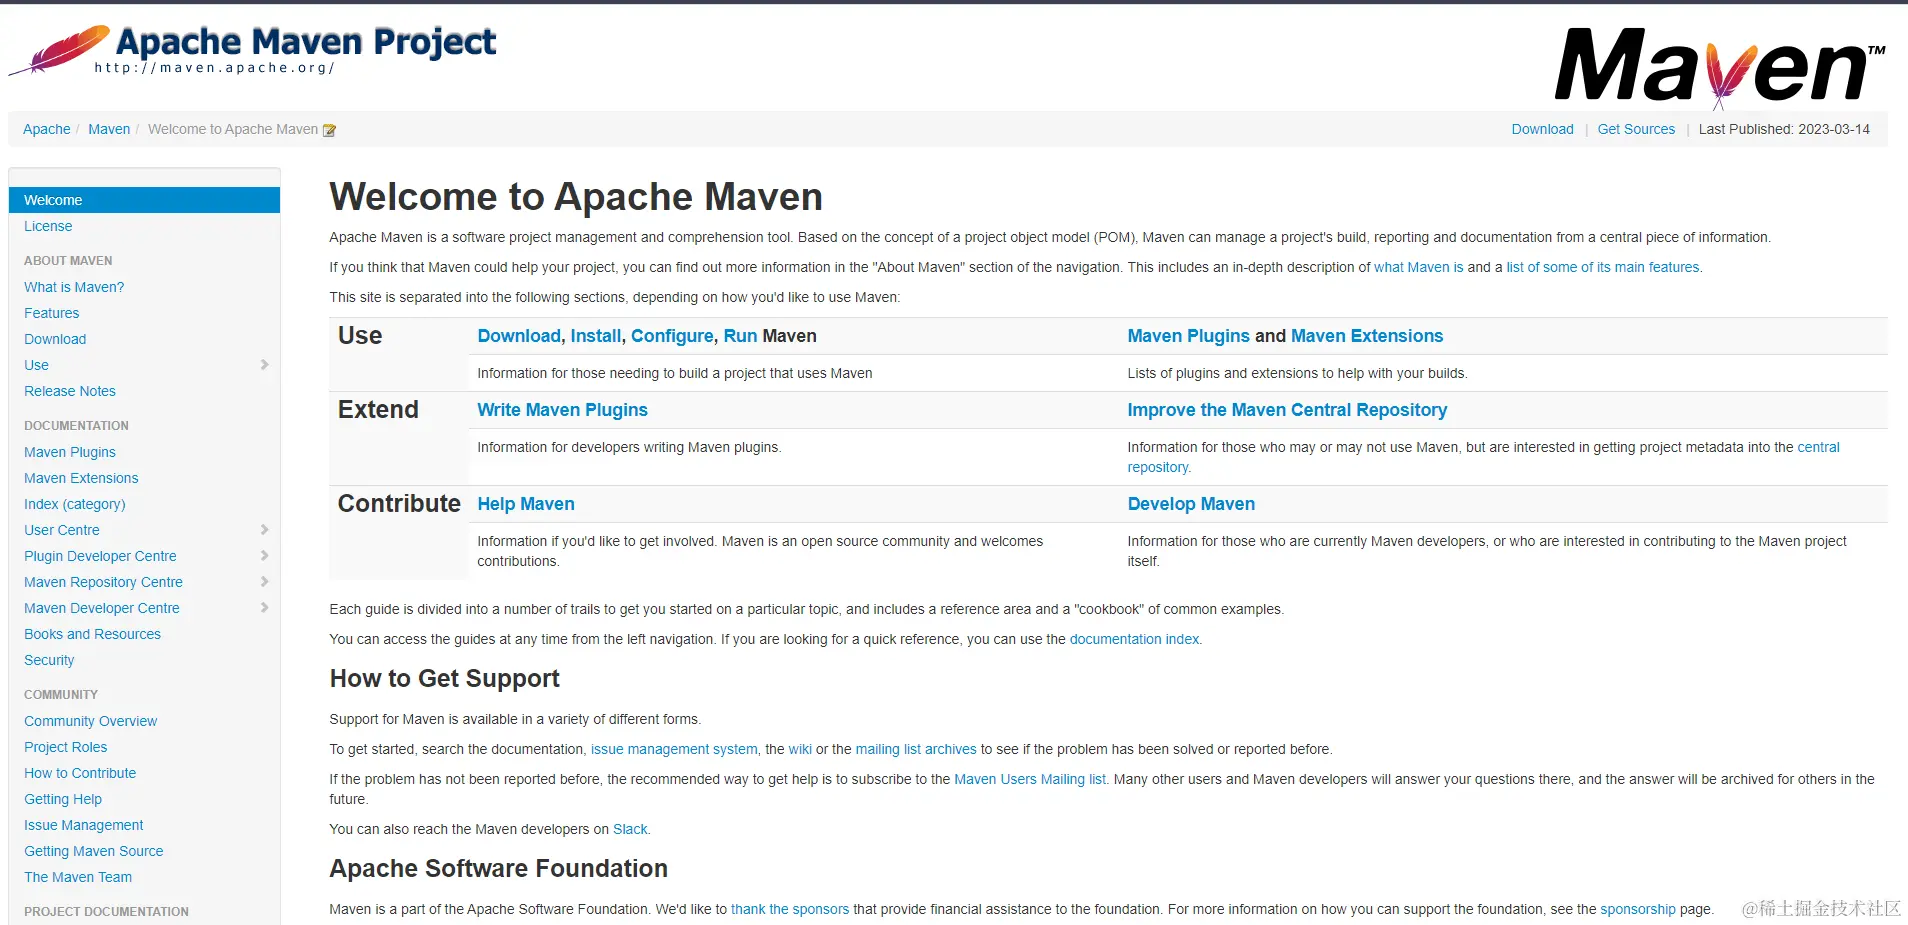Click the Run heading link
1908x925 pixels.
(x=740, y=336)
